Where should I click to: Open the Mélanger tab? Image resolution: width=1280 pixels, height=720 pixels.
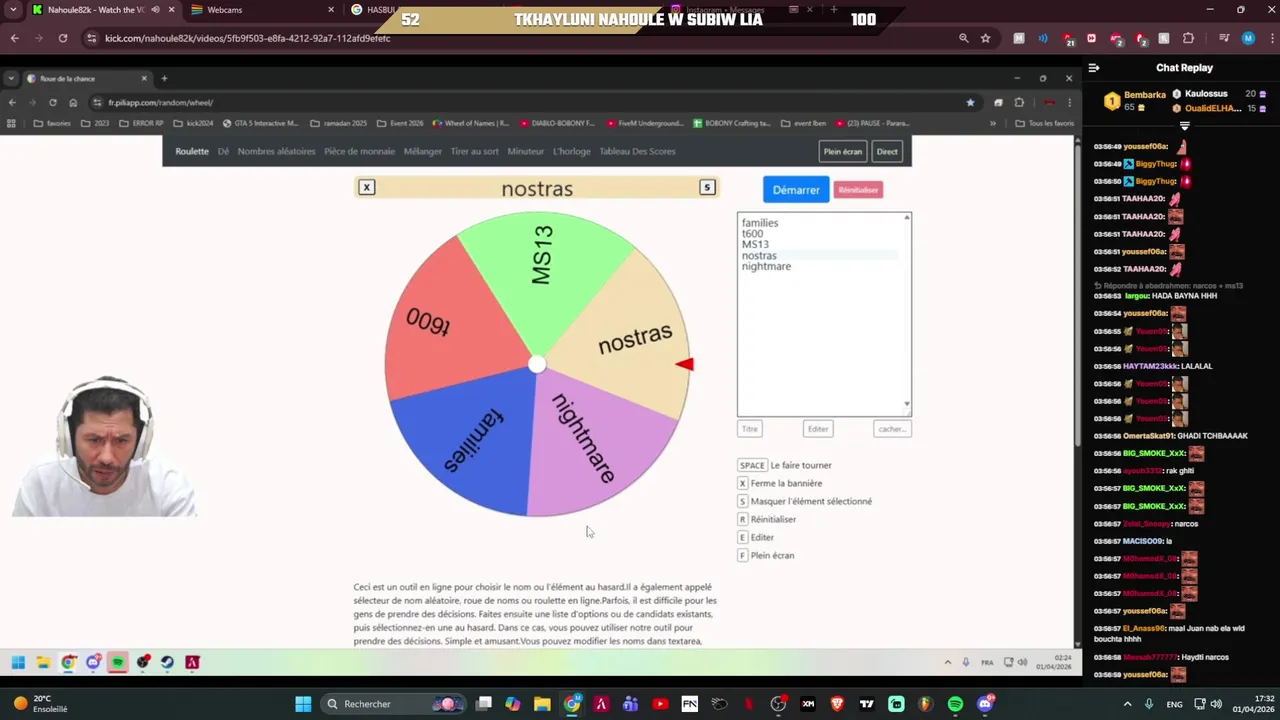click(423, 152)
